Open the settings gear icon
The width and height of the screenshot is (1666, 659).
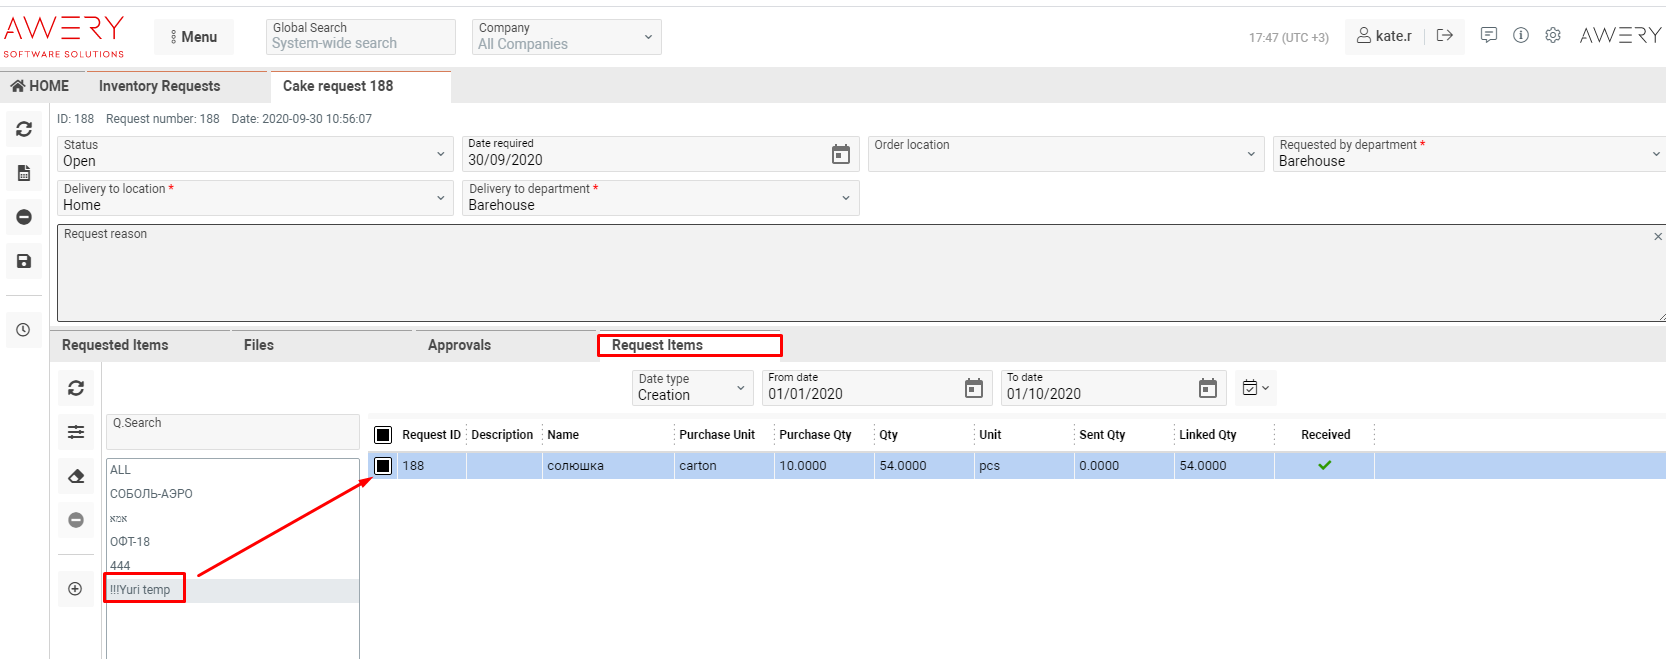(x=1553, y=36)
